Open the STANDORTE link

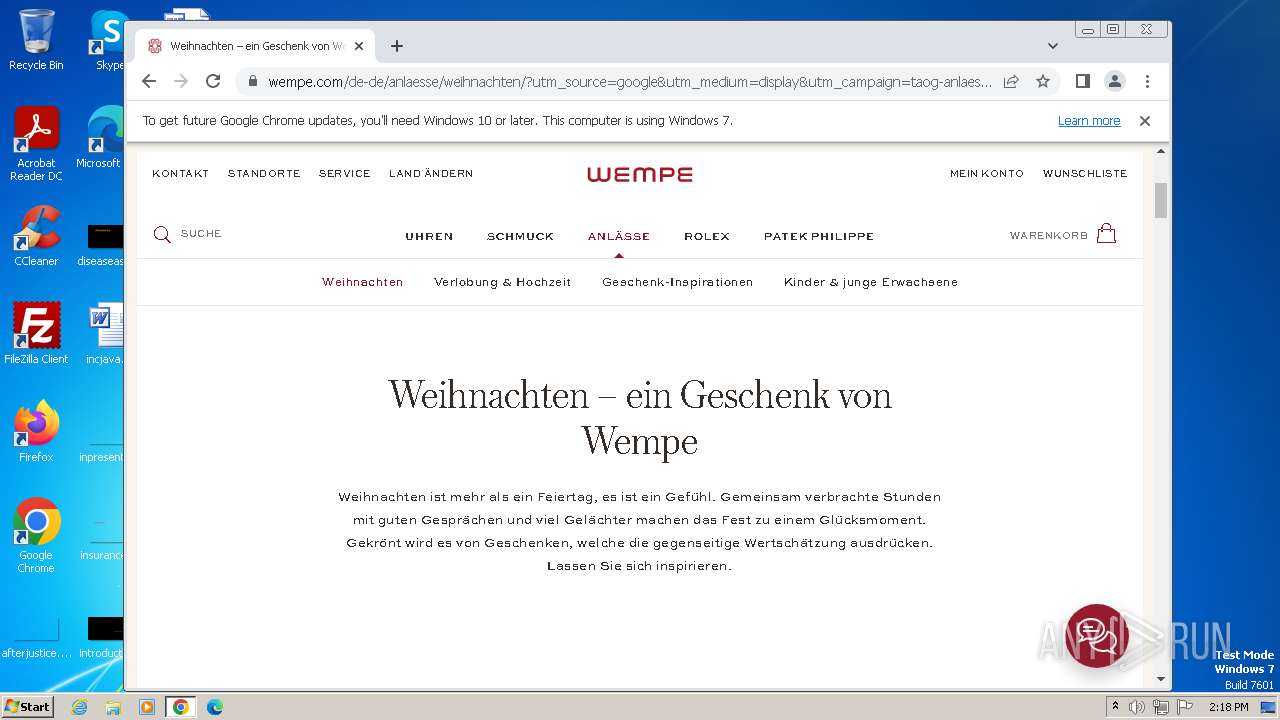[264, 174]
